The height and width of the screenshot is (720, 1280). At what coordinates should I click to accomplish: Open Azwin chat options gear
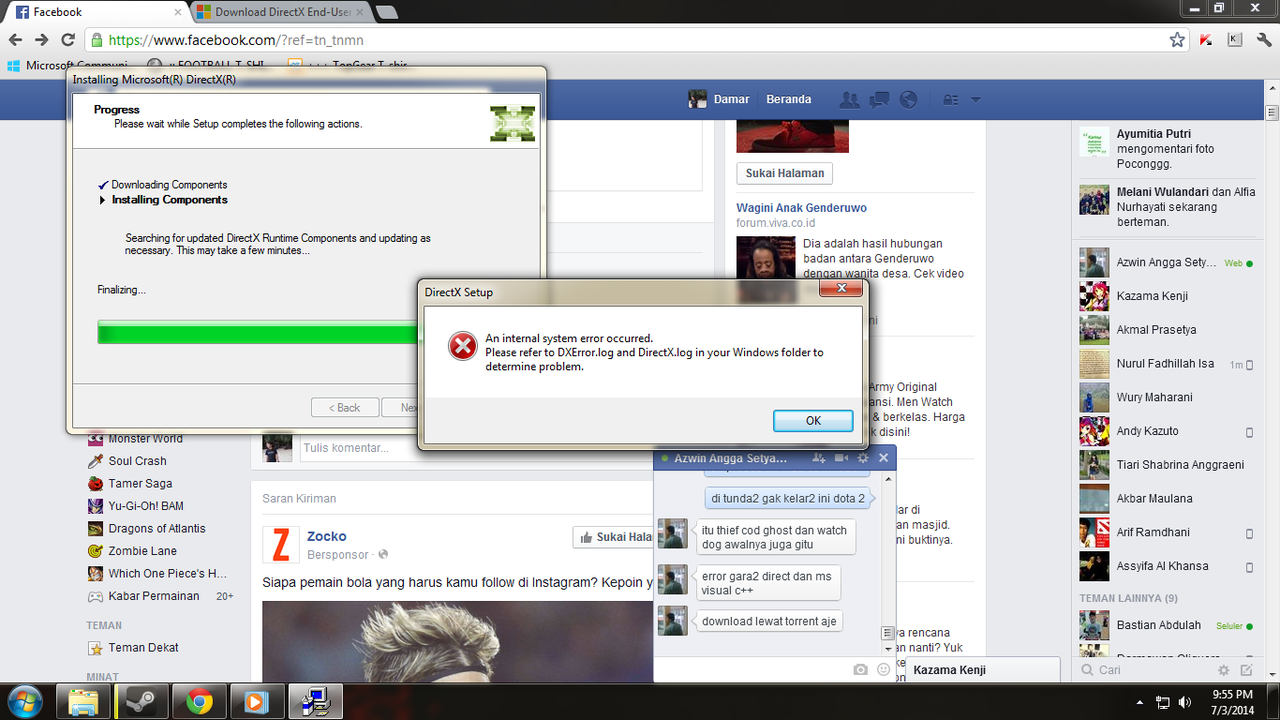863,458
